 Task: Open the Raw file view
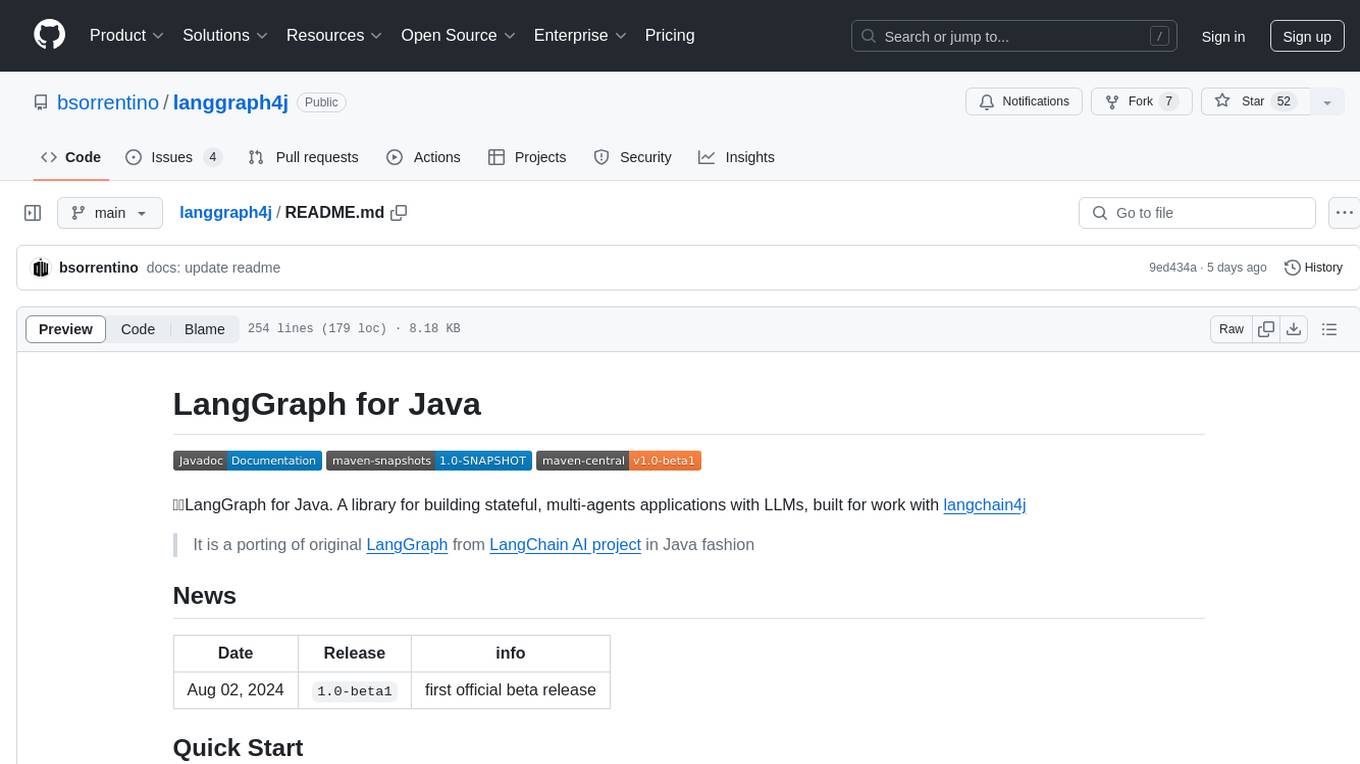tap(1231, 329)
